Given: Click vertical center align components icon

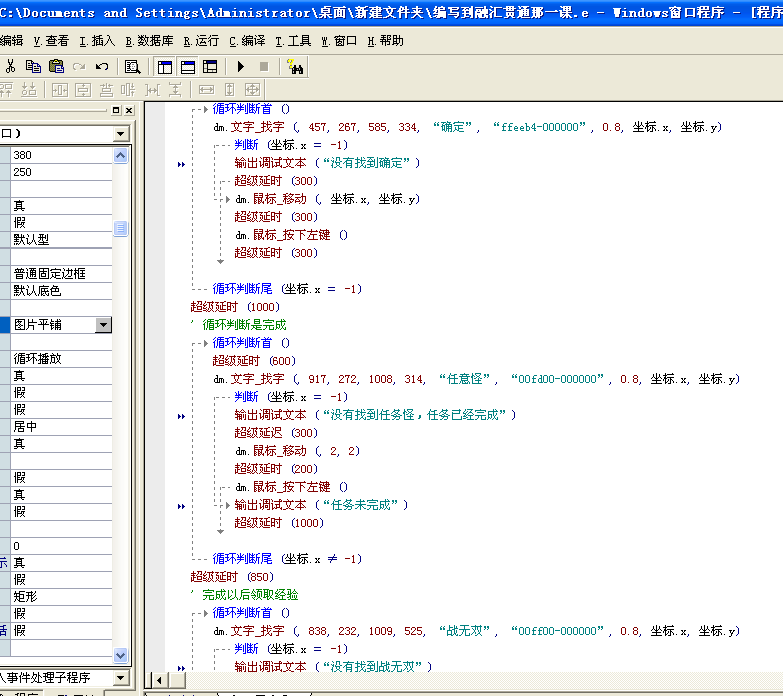Looking at the screenshot, I should (128, 90).
